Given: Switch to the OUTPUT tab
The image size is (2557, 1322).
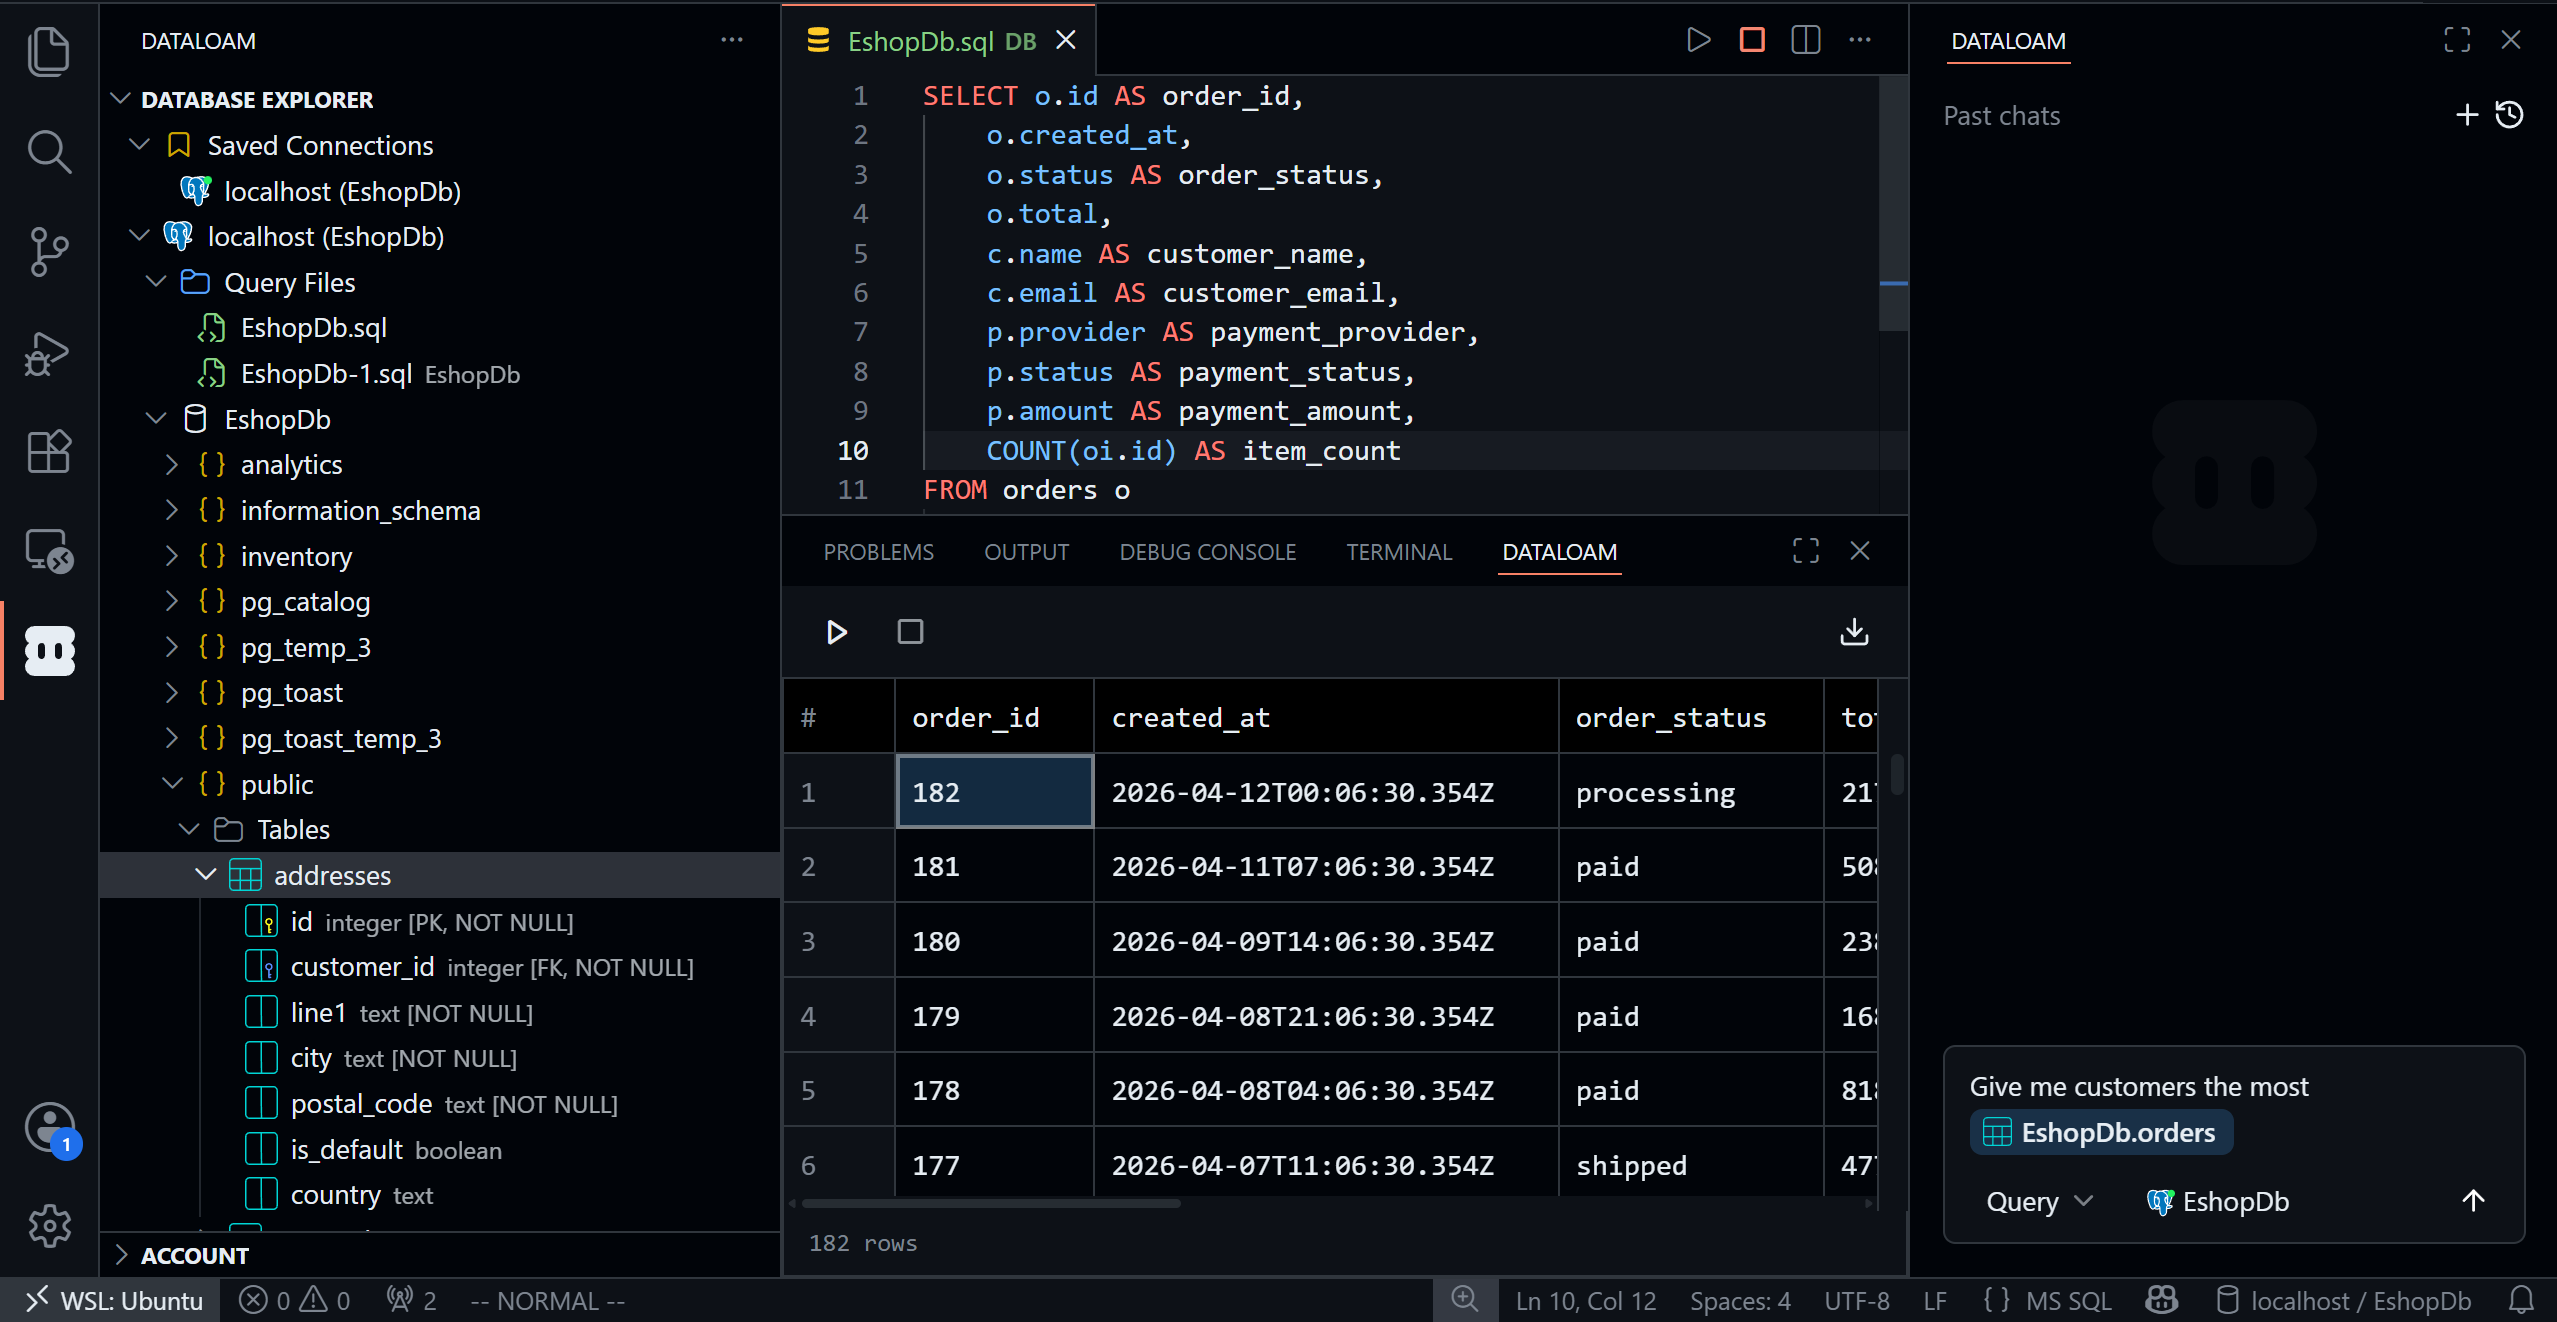Looking at the screenshot, I should (1026, 552).
